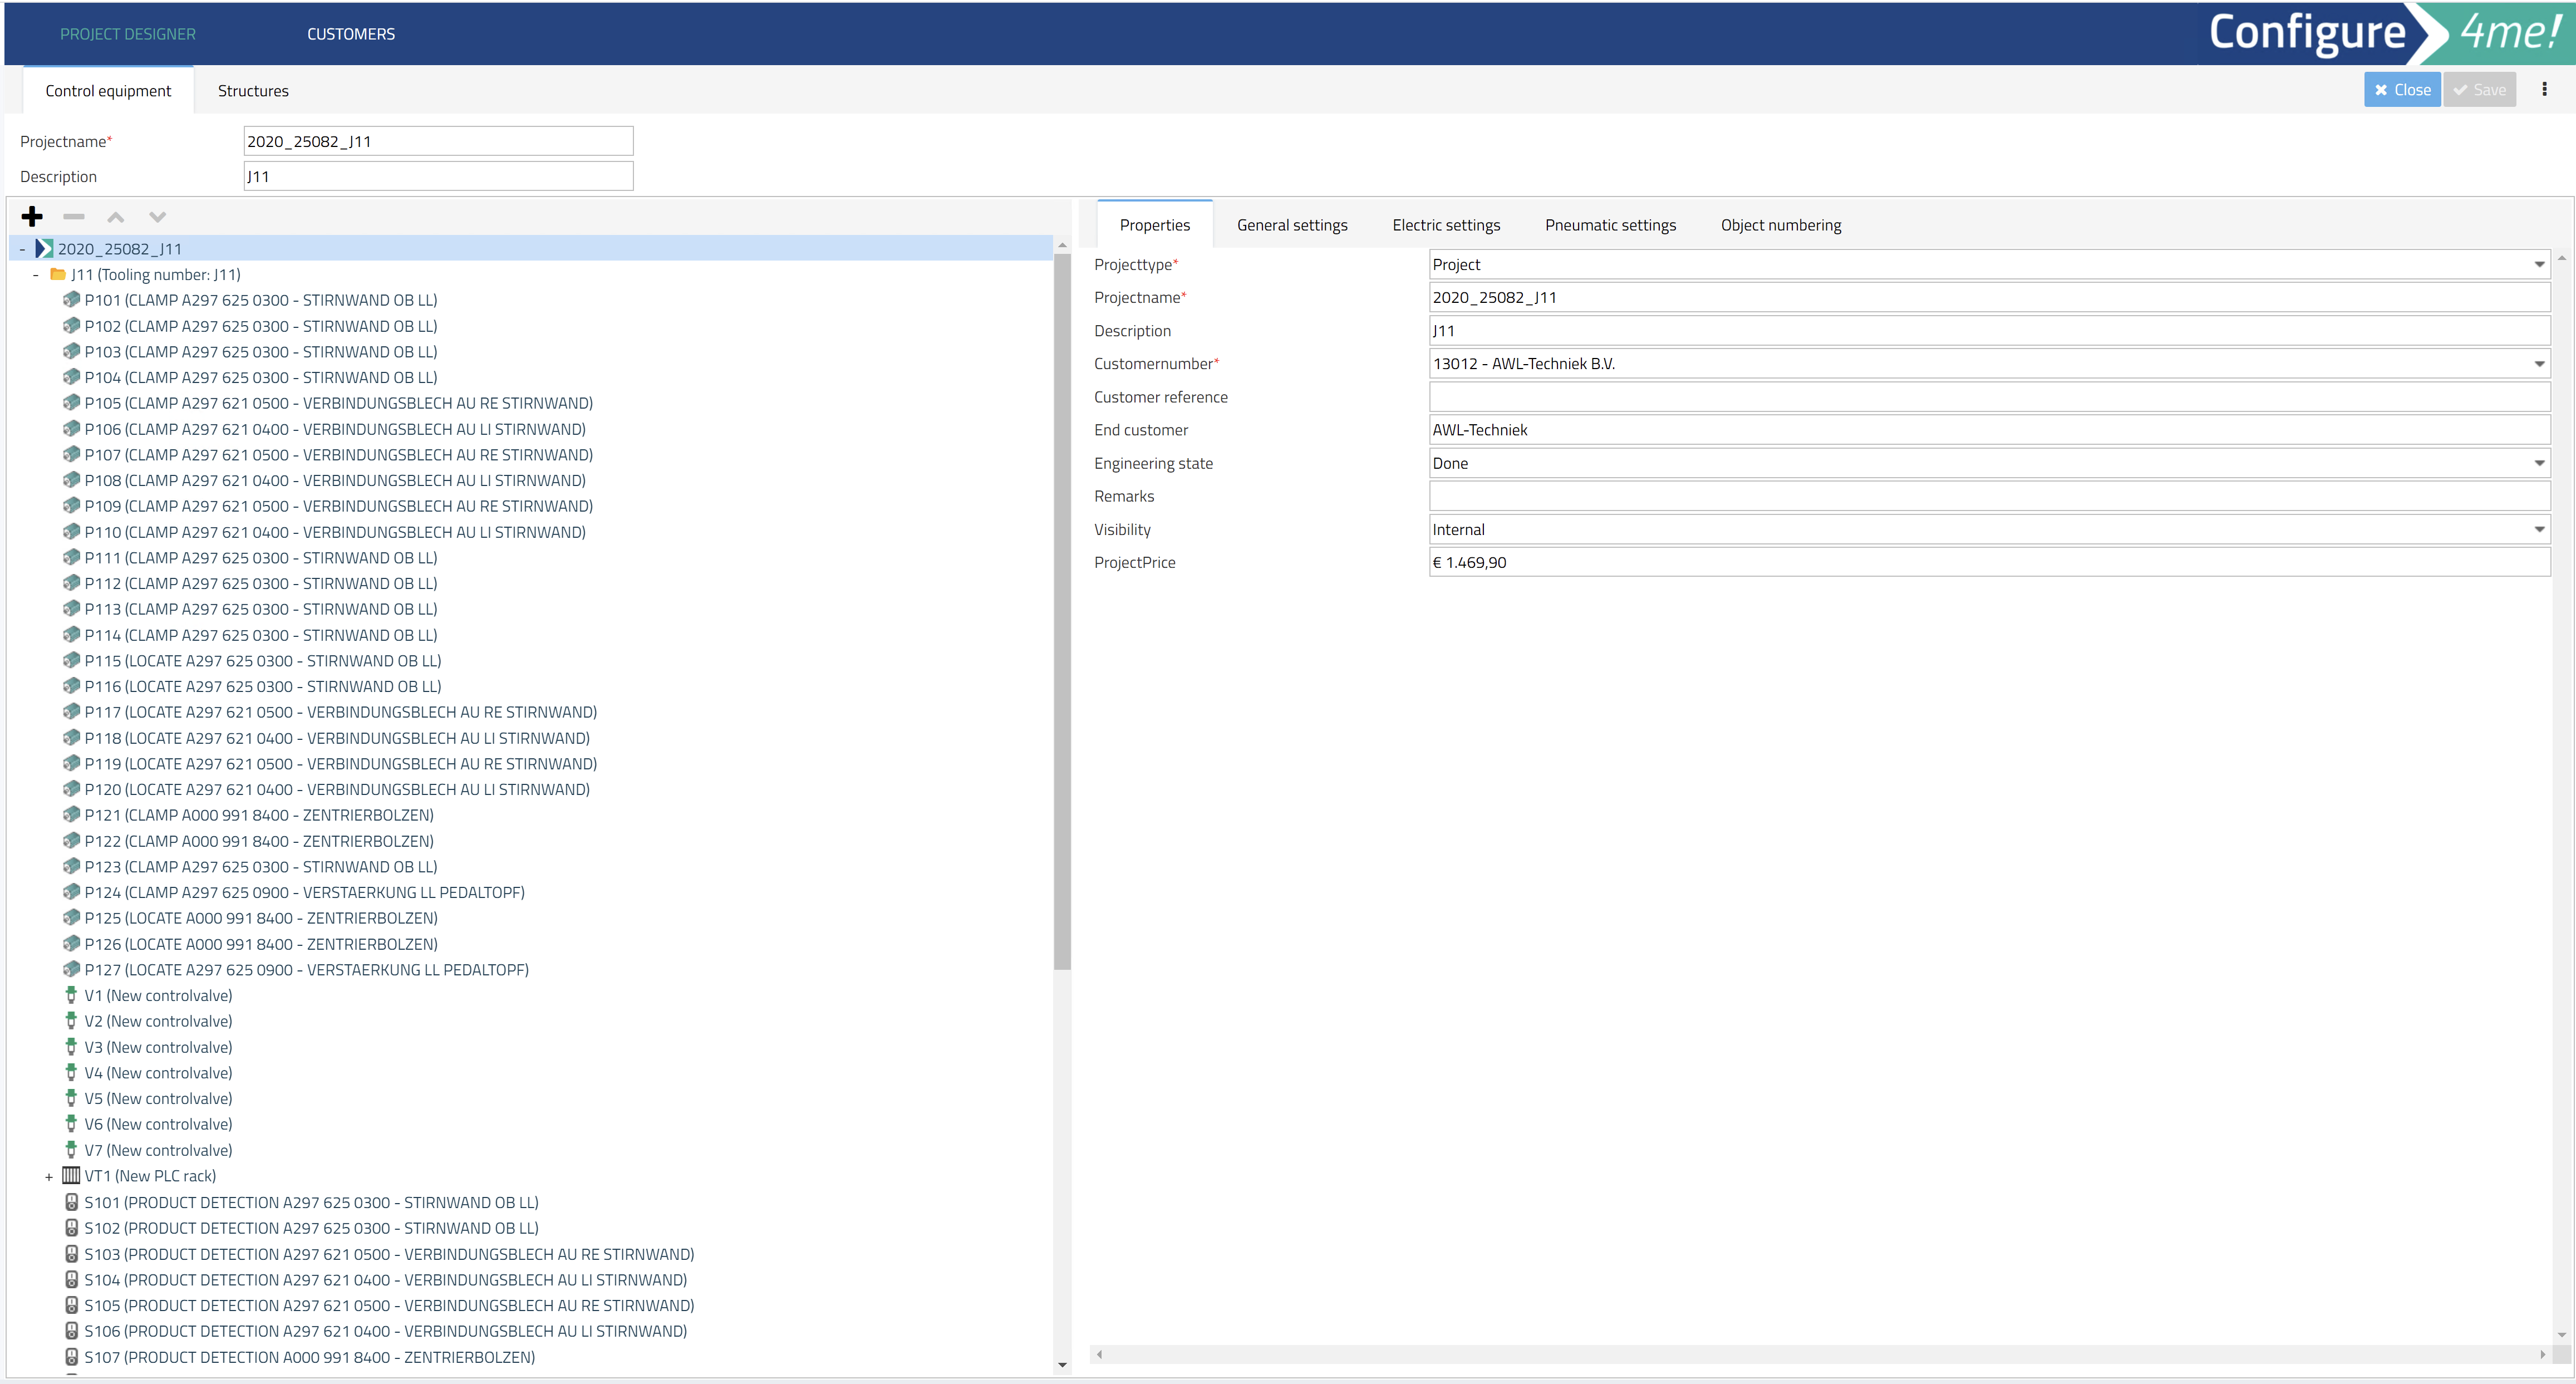Go to Customers in the top navigation
The width and height of the screenshot is (2576, 1384).
click(x=351, y=34)
